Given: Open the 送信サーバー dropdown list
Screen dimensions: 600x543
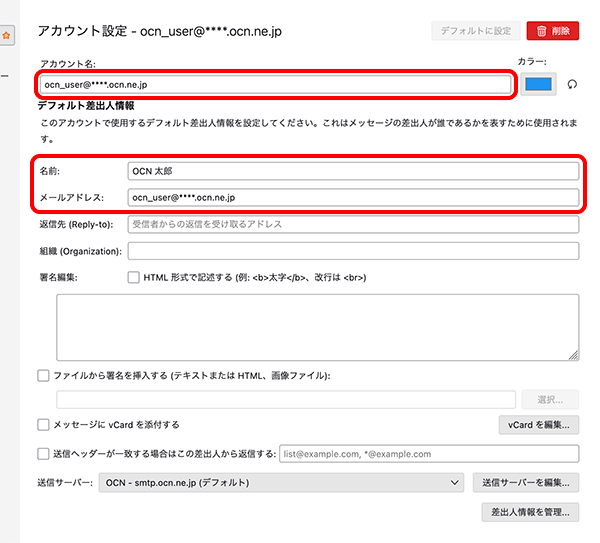Looking at the screenshot, I should click(280, 483).
